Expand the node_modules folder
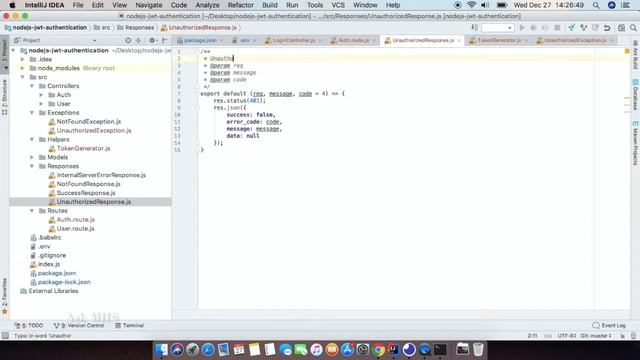The image size is (640, 360). pyautogui.click(x=23, y=68)
